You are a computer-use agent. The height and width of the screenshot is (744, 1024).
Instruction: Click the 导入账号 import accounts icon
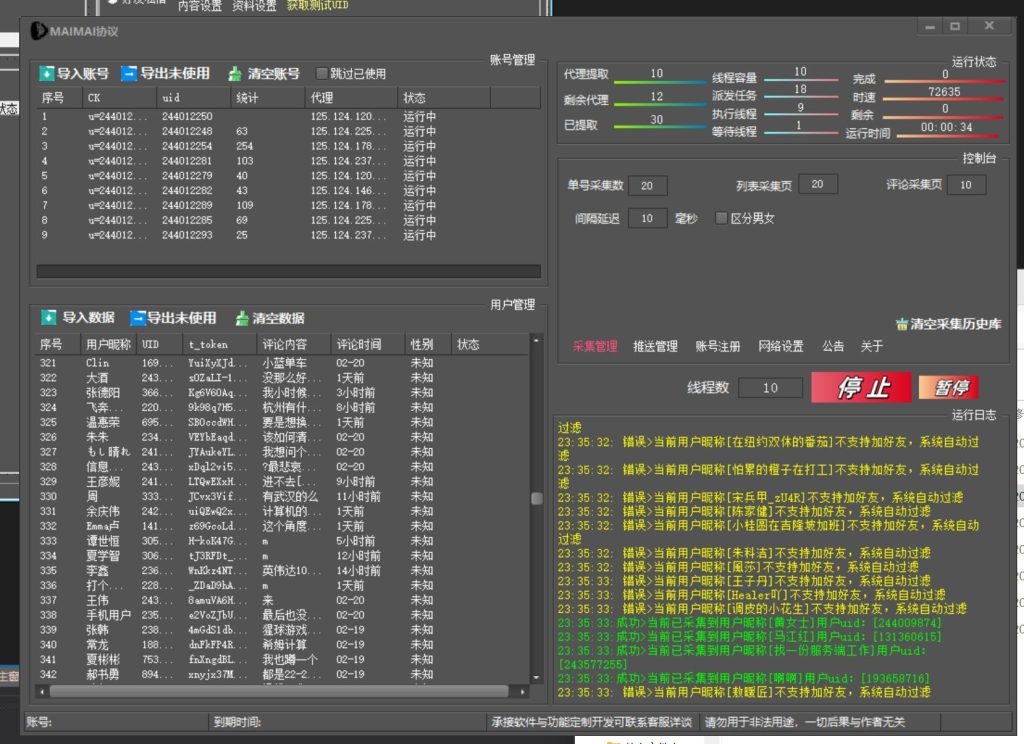point(47,74)
